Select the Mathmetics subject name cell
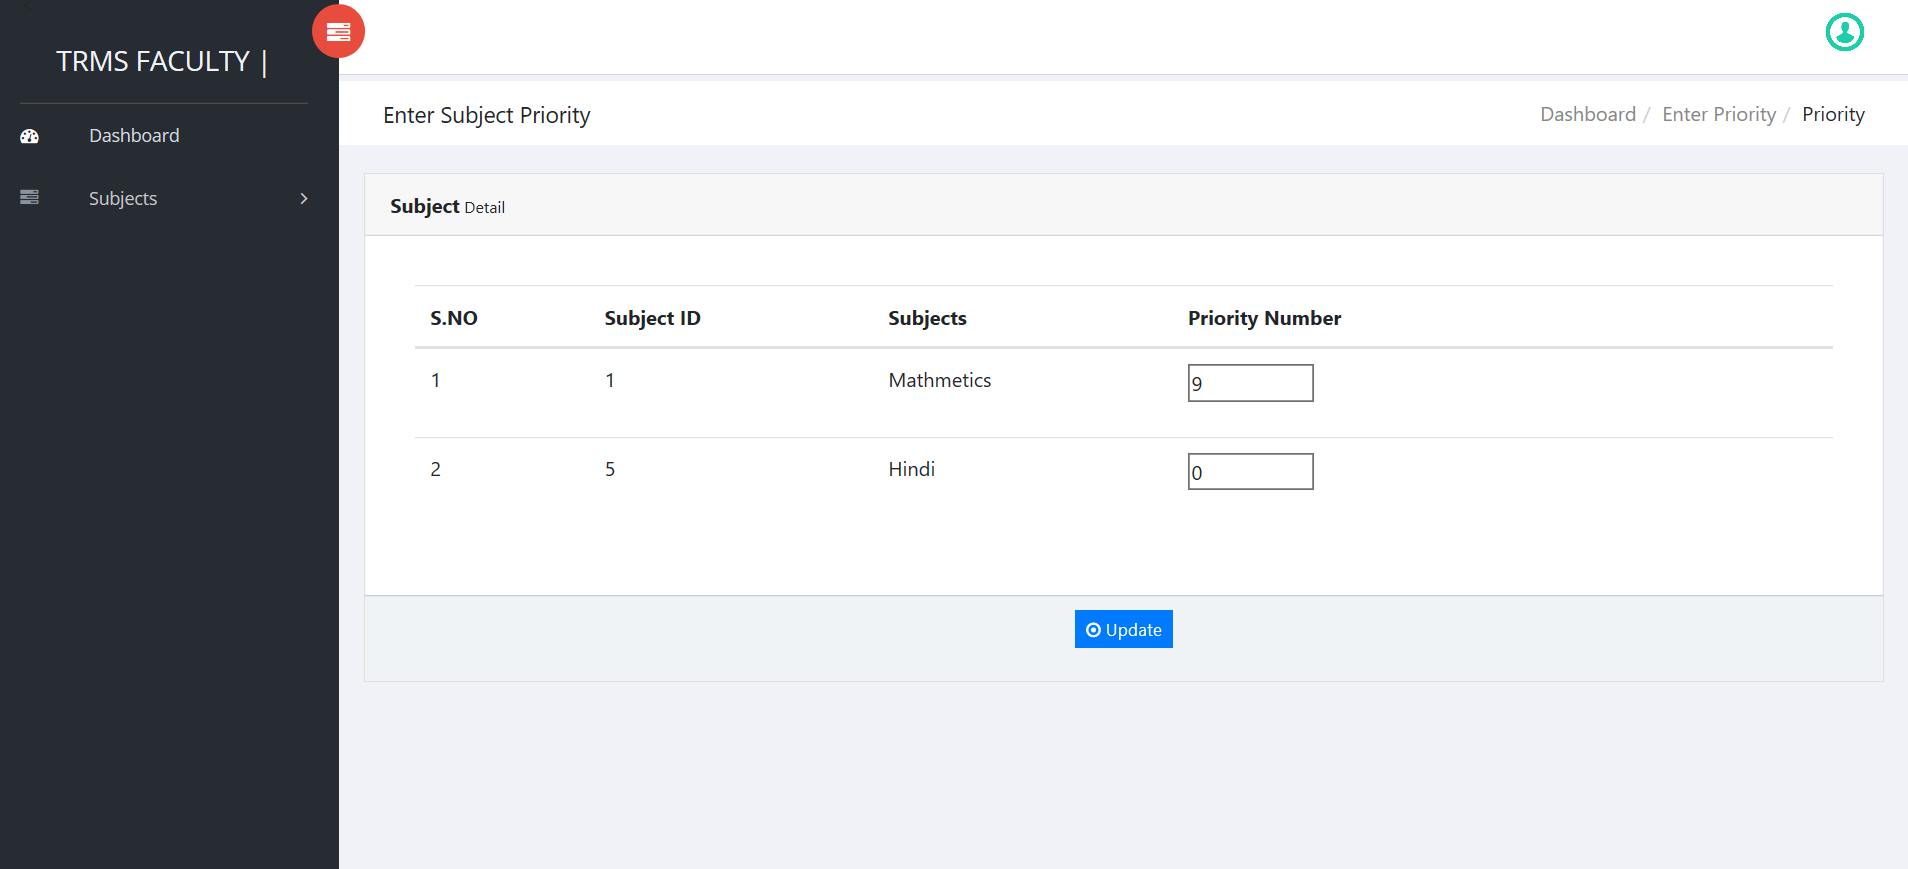 coord(939,380)
